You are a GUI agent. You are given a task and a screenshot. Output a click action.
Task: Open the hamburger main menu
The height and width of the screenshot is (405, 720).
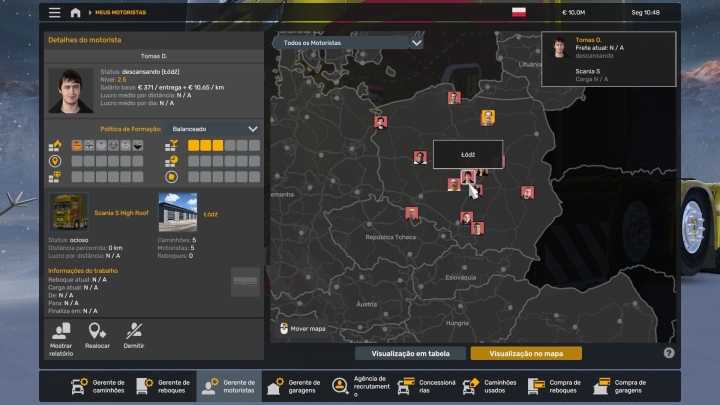[55, 12]
